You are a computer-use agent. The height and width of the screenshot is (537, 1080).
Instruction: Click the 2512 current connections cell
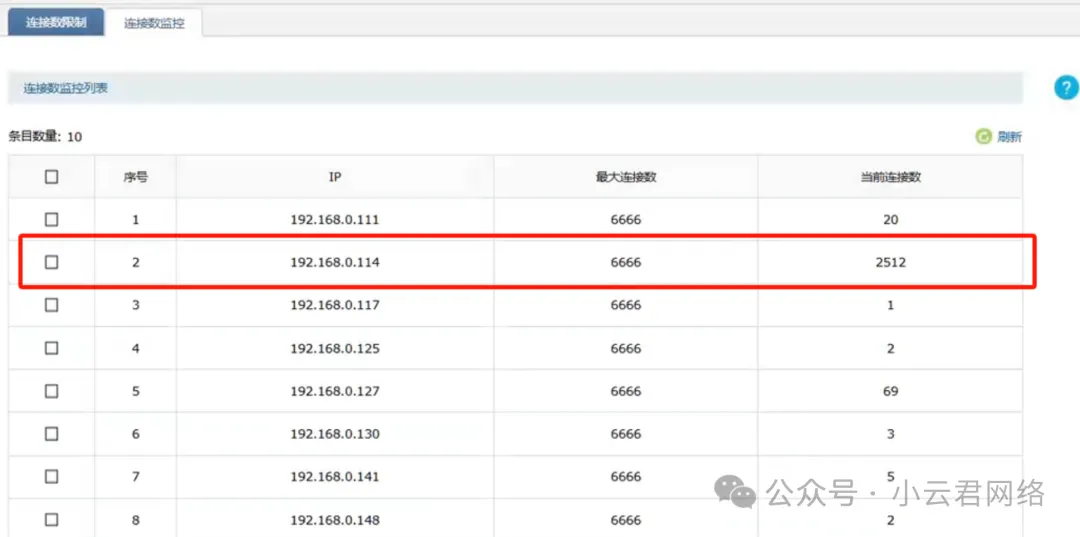click(890, 263)
